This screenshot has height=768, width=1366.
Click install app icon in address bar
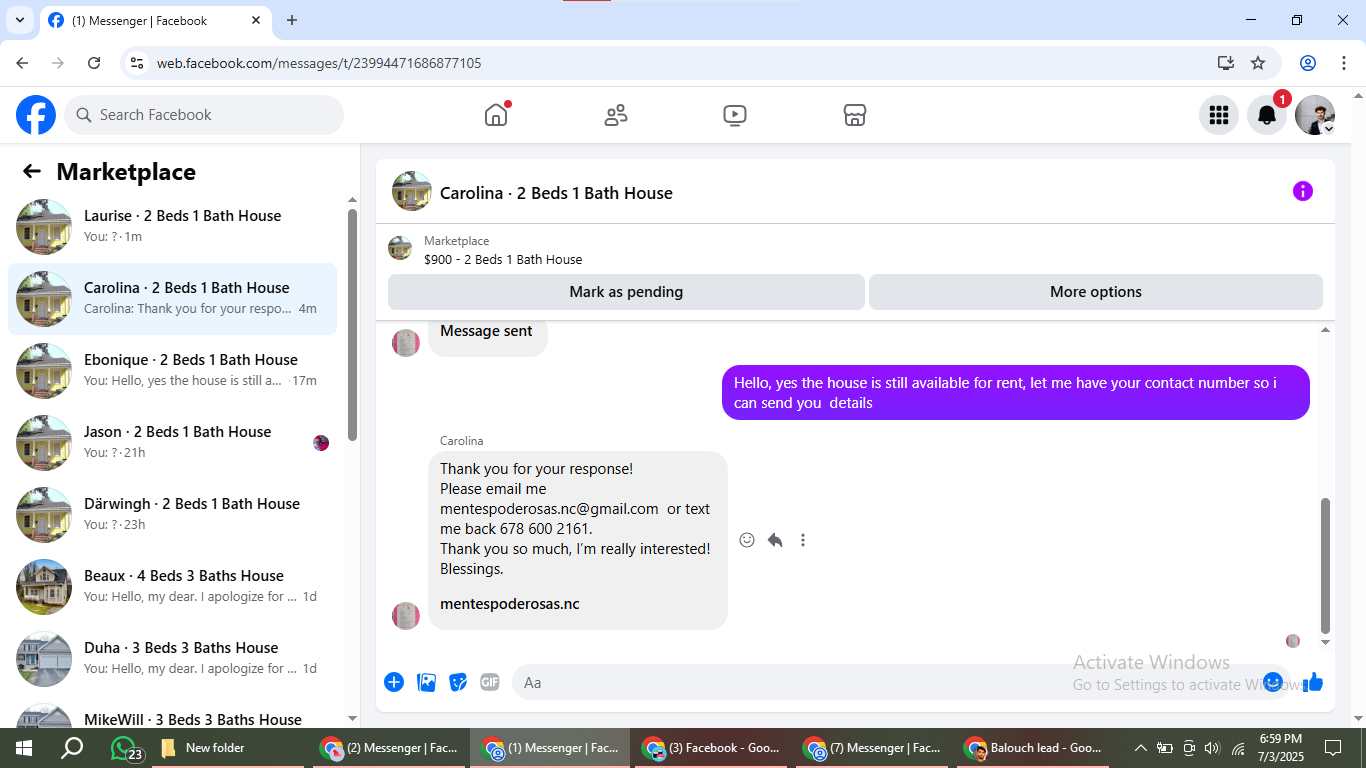(x=1226, y=63)
